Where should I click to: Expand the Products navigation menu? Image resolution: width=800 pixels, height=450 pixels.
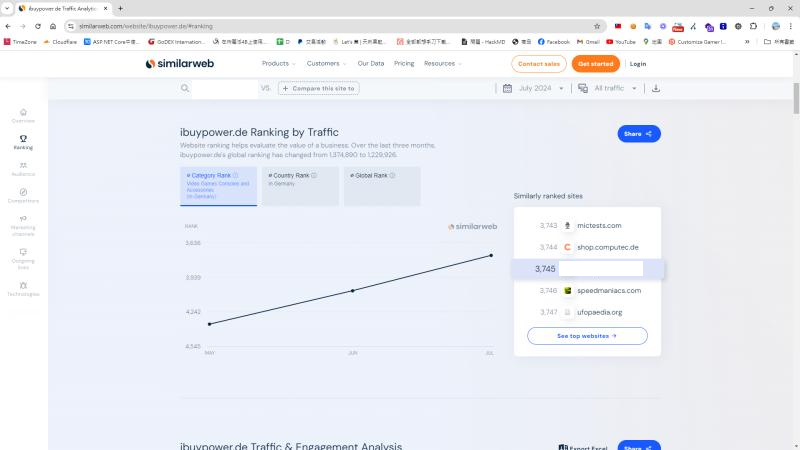[278, 63]
